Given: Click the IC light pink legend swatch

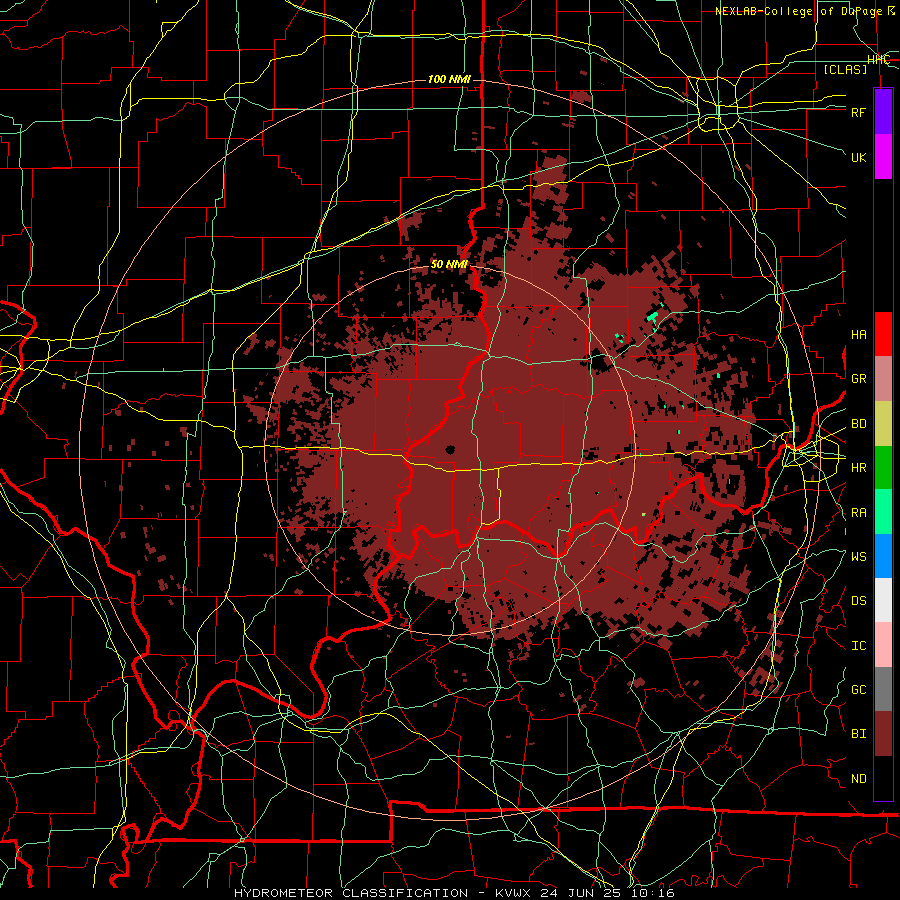Looking at the screenshot, I should click(x=883, y=645).
